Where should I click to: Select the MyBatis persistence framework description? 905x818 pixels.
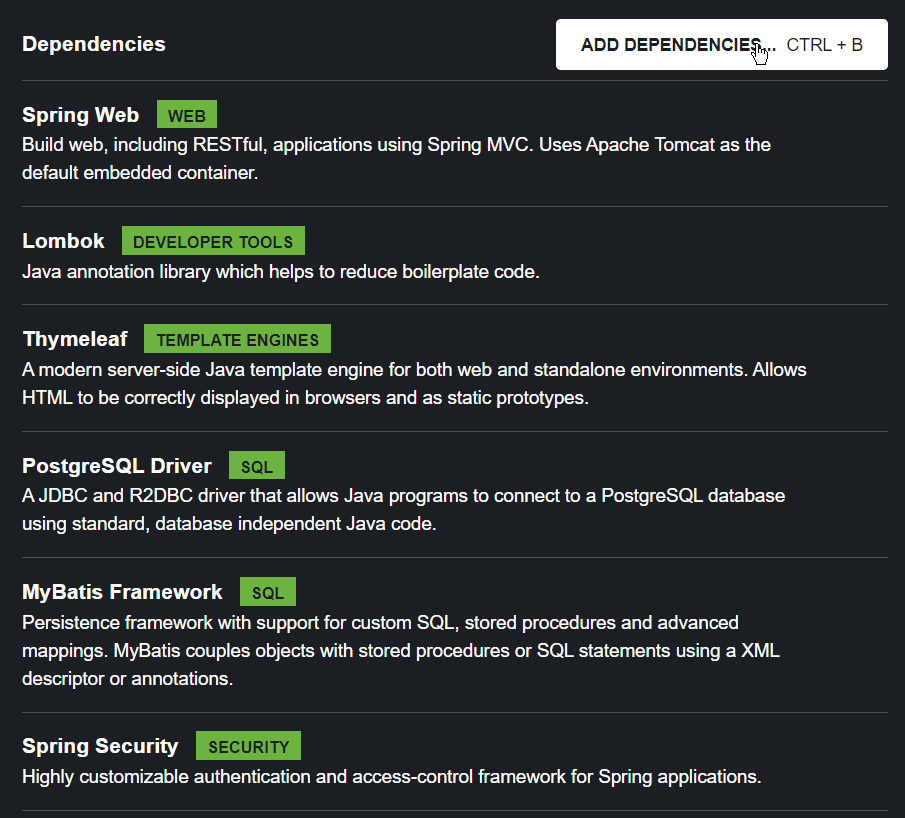401,651
